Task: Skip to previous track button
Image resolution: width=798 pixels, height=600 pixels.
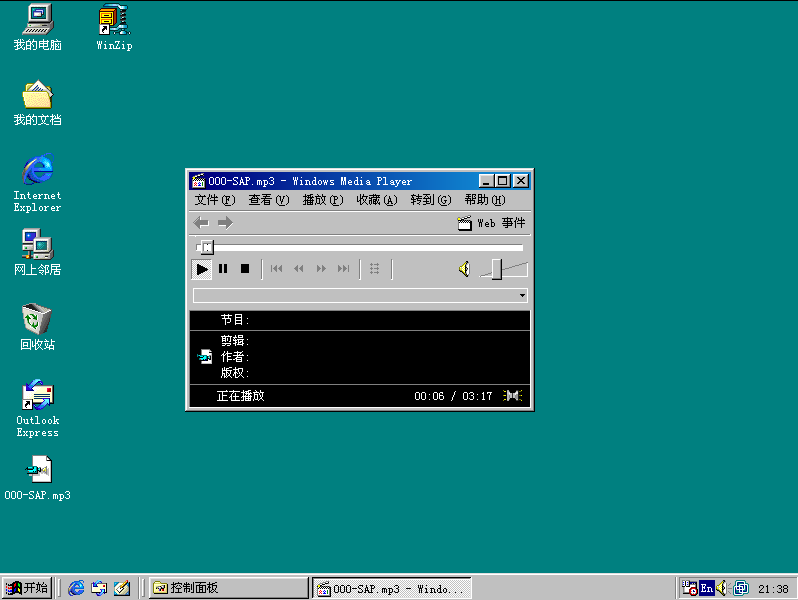Action: click(276, 269)
